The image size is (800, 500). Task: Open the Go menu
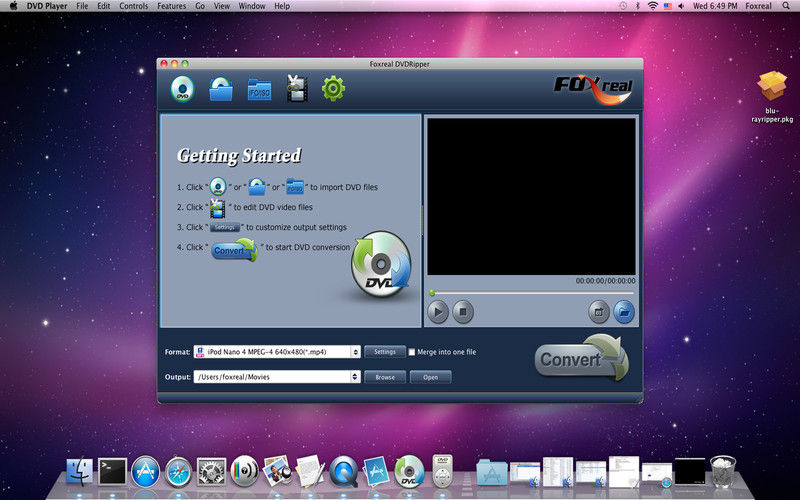(x=200, y=6)
